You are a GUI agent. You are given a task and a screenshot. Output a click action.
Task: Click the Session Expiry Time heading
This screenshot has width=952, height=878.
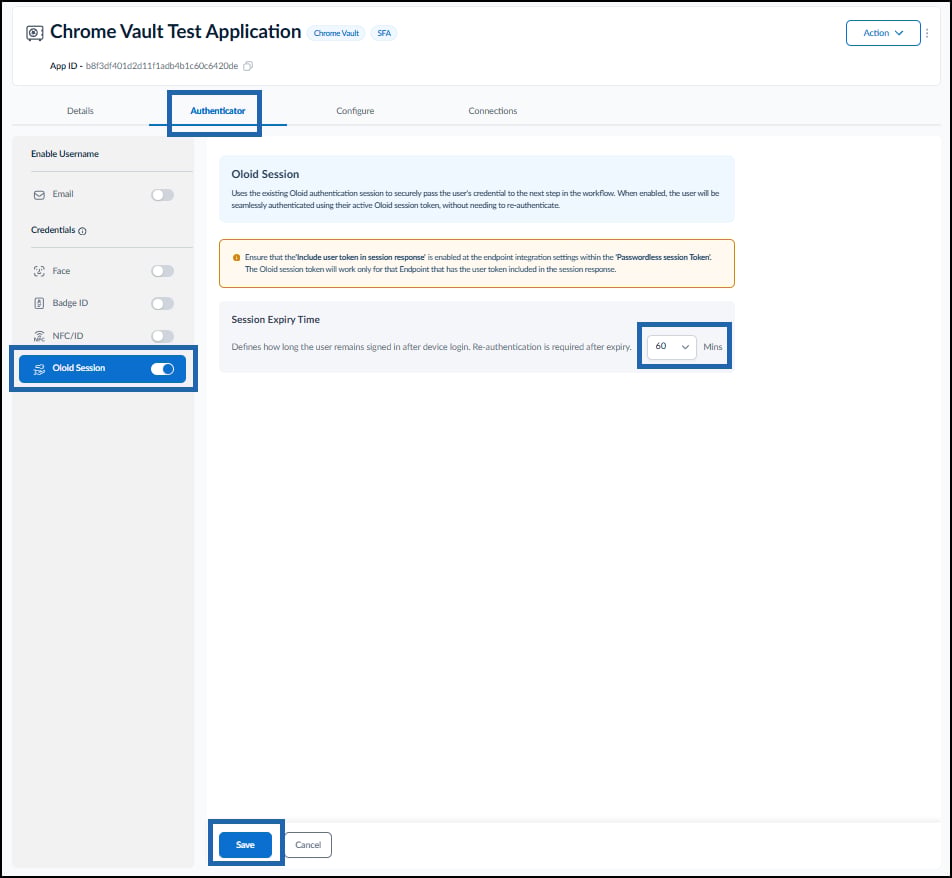pos(276,319)
